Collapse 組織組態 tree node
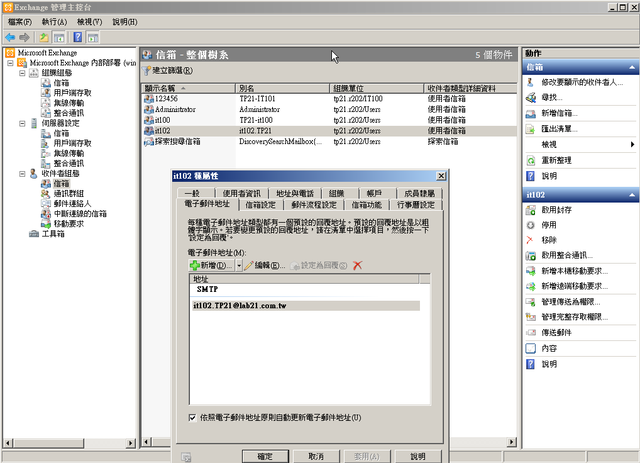The image size is (640, 463). (22, 73)
